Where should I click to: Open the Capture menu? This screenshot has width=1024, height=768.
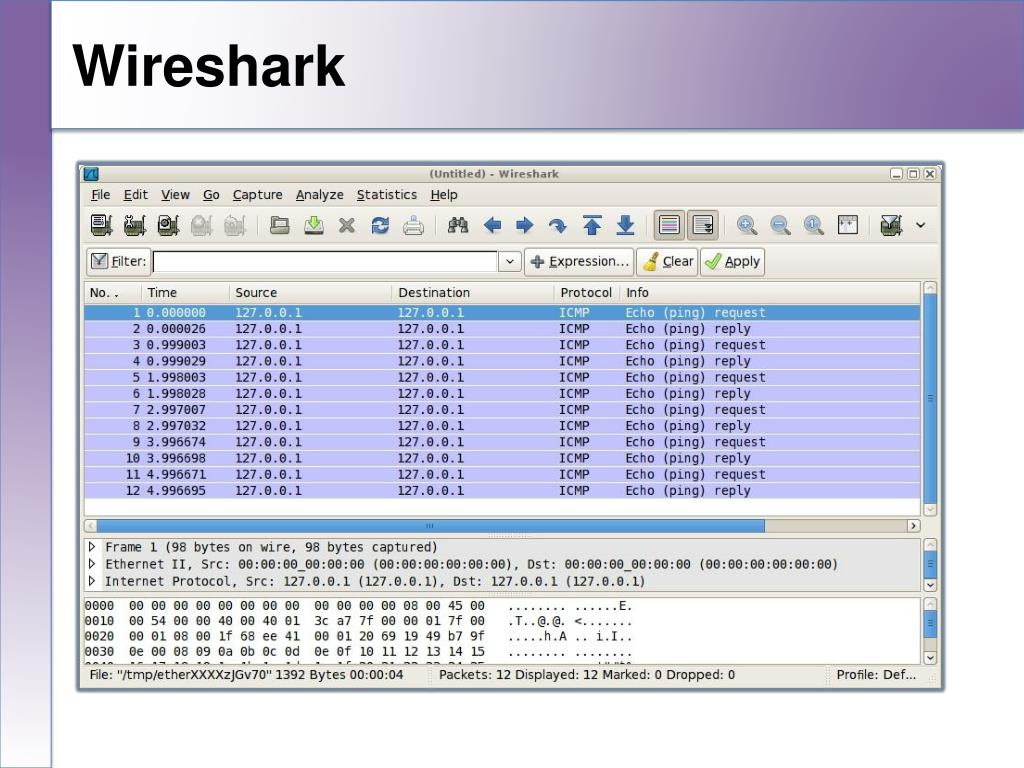(257, 195)
